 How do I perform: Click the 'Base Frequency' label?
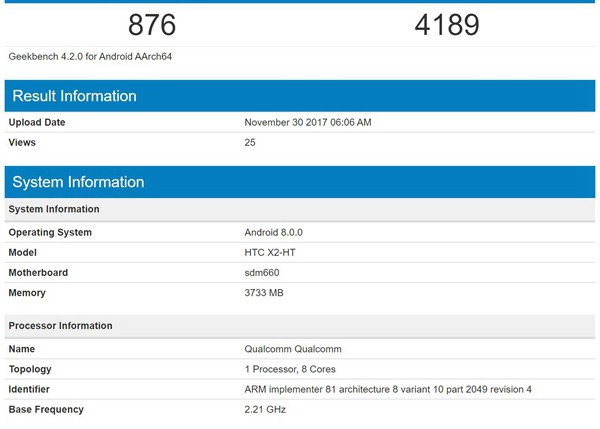(46, 409)
